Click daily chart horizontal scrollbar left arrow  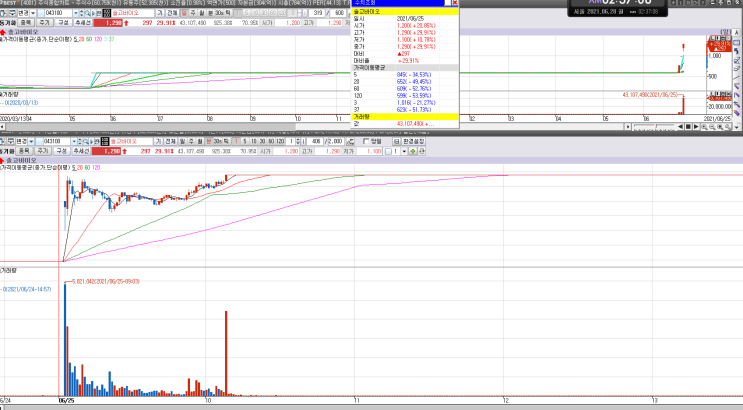point(2,127)
